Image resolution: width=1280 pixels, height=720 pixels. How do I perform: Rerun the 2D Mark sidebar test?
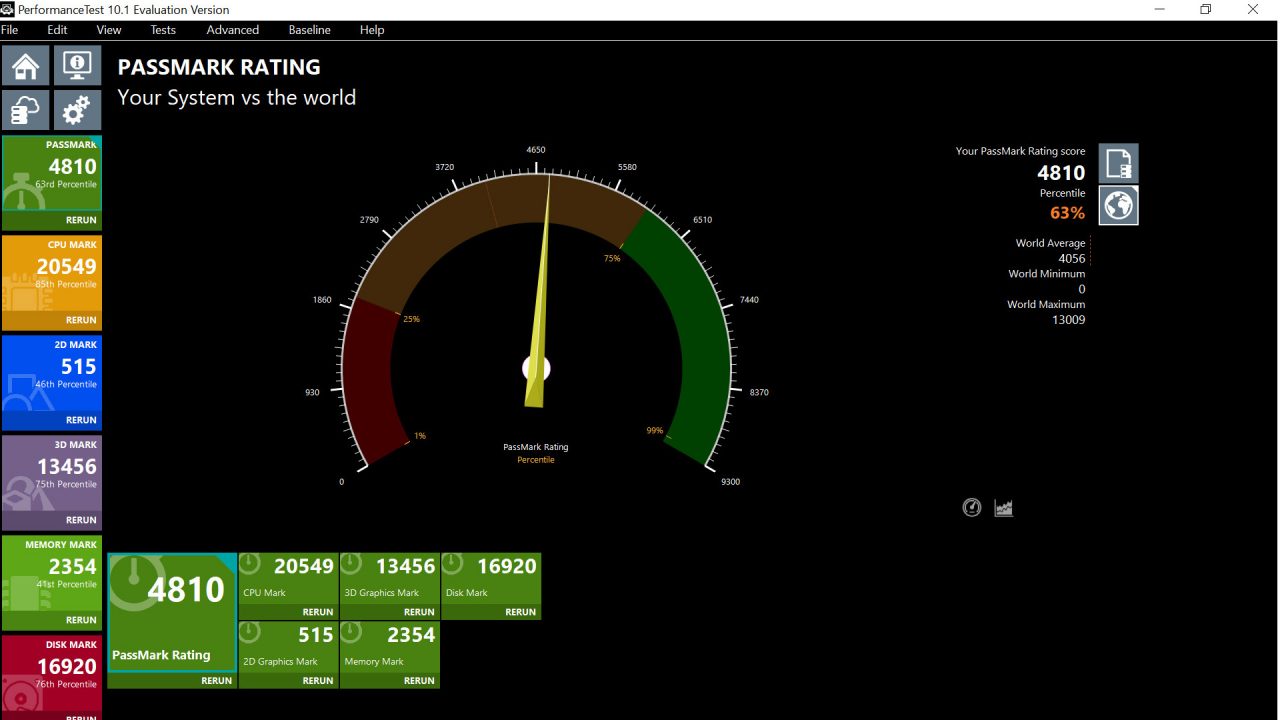point(81,420)
